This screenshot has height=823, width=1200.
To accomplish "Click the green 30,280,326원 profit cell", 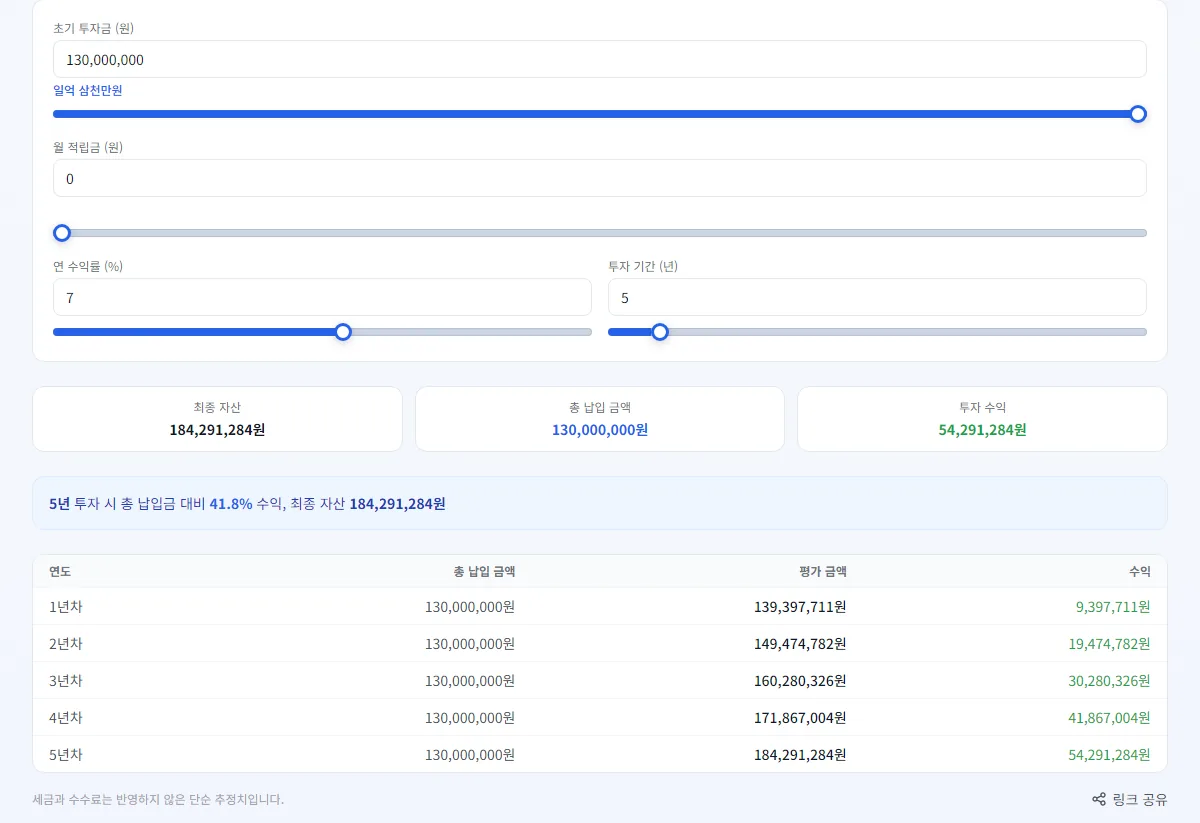I will [1109, 681].
